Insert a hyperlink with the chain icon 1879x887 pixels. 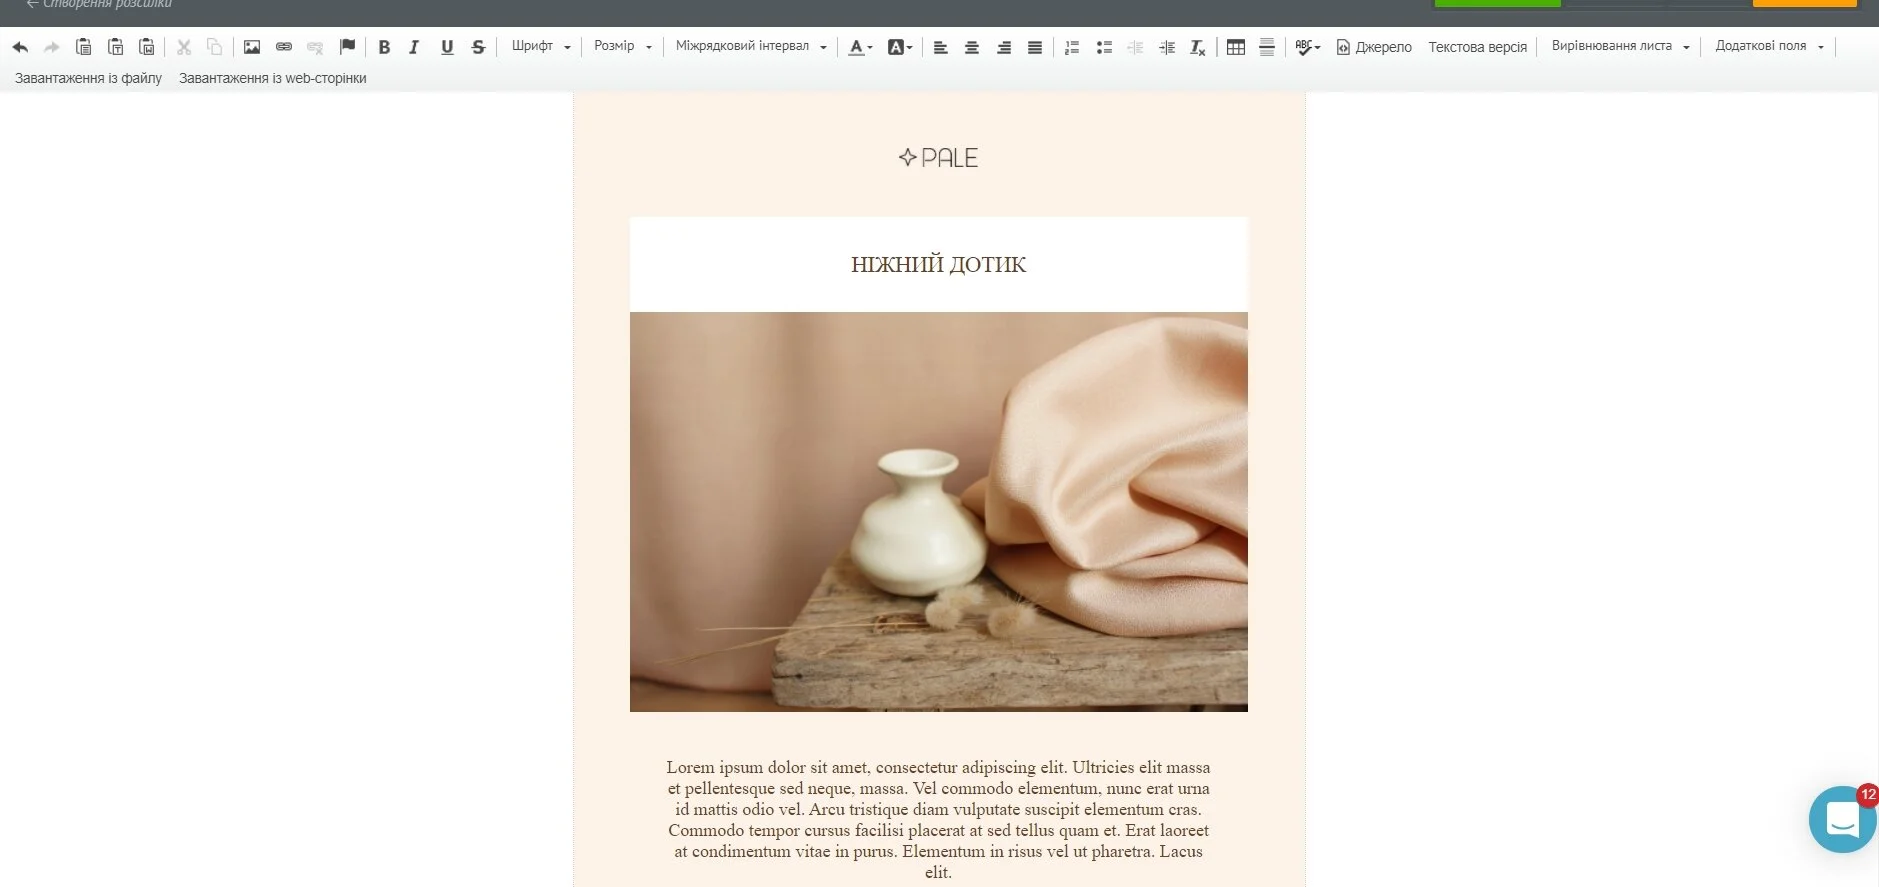coord(284,47)
